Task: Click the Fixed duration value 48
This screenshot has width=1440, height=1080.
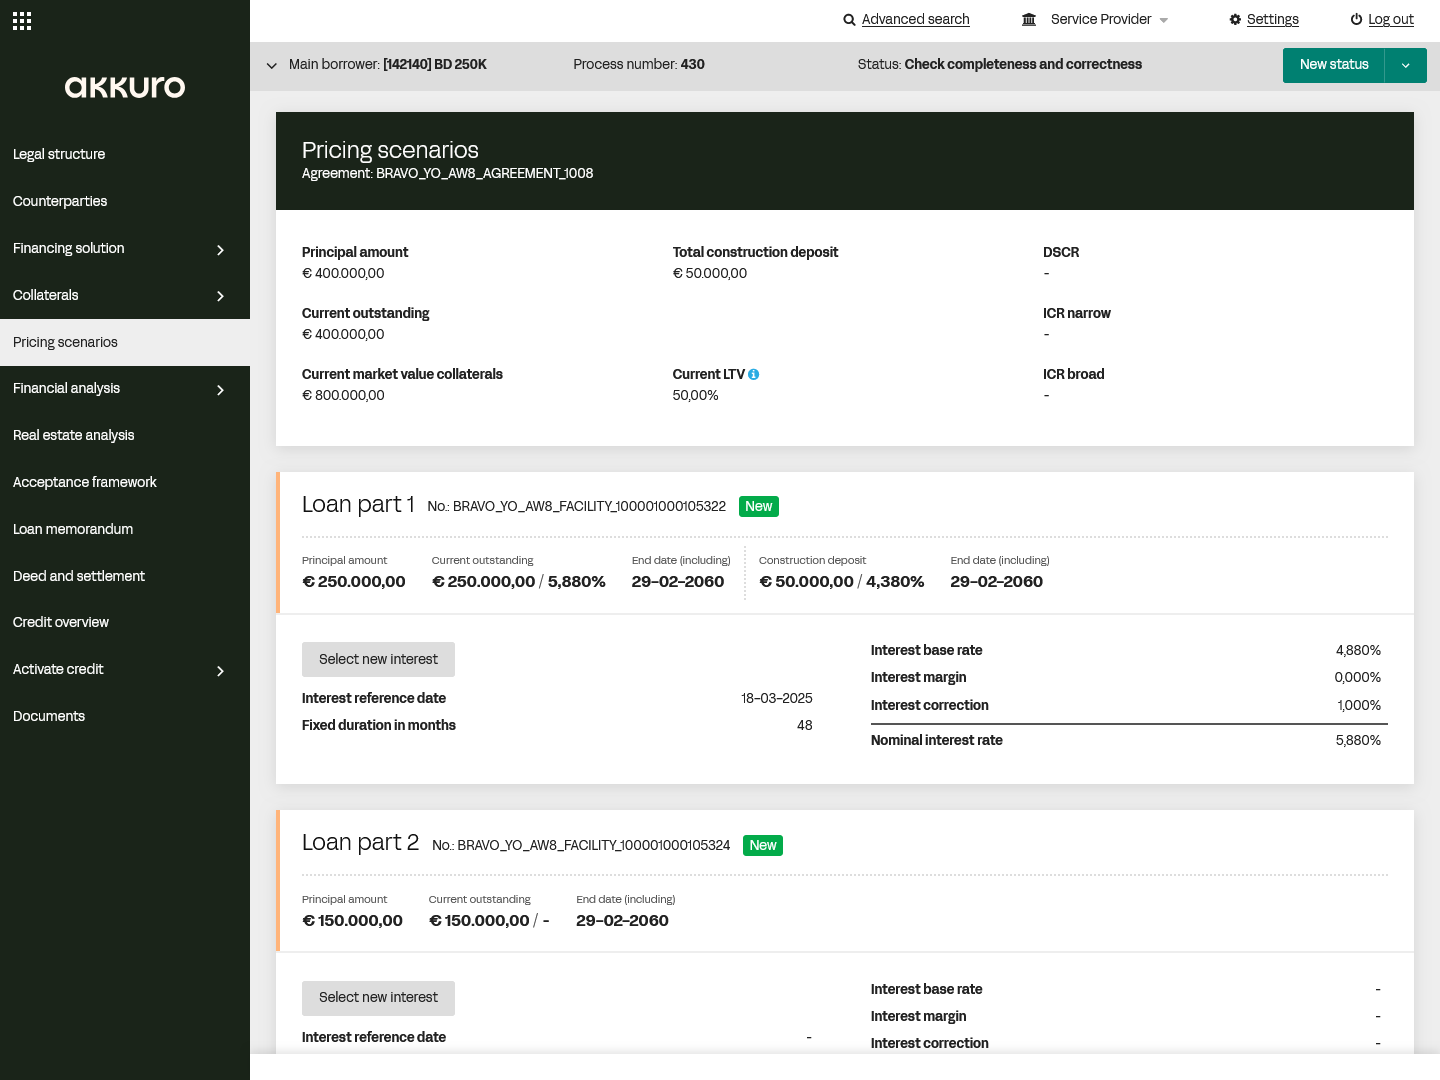Action: (805, 725)
